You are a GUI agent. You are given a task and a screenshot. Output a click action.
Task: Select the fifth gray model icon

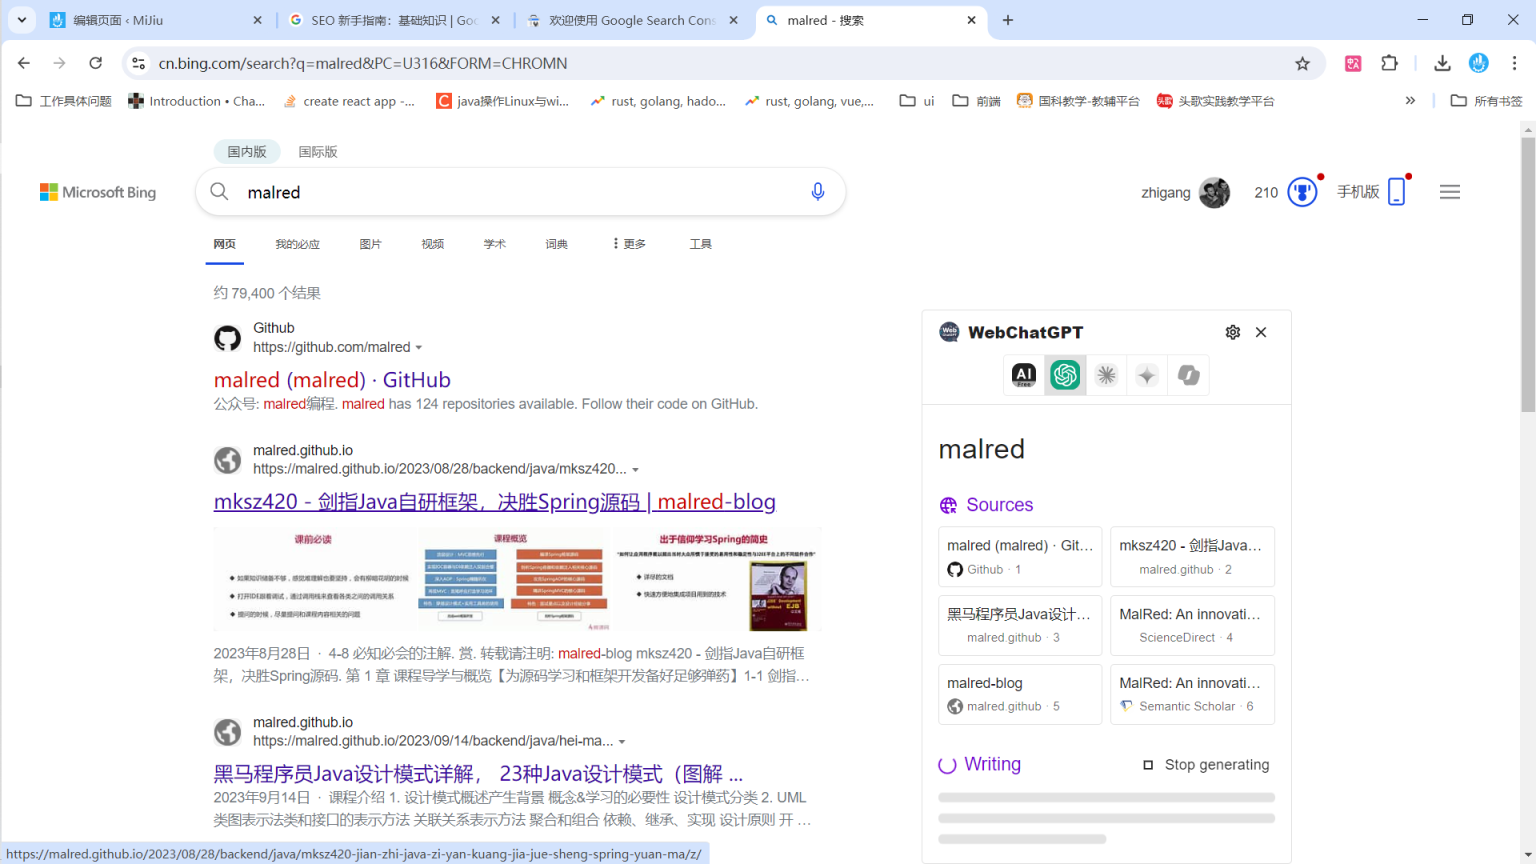pyautogui.click(x=1188, y=375)
